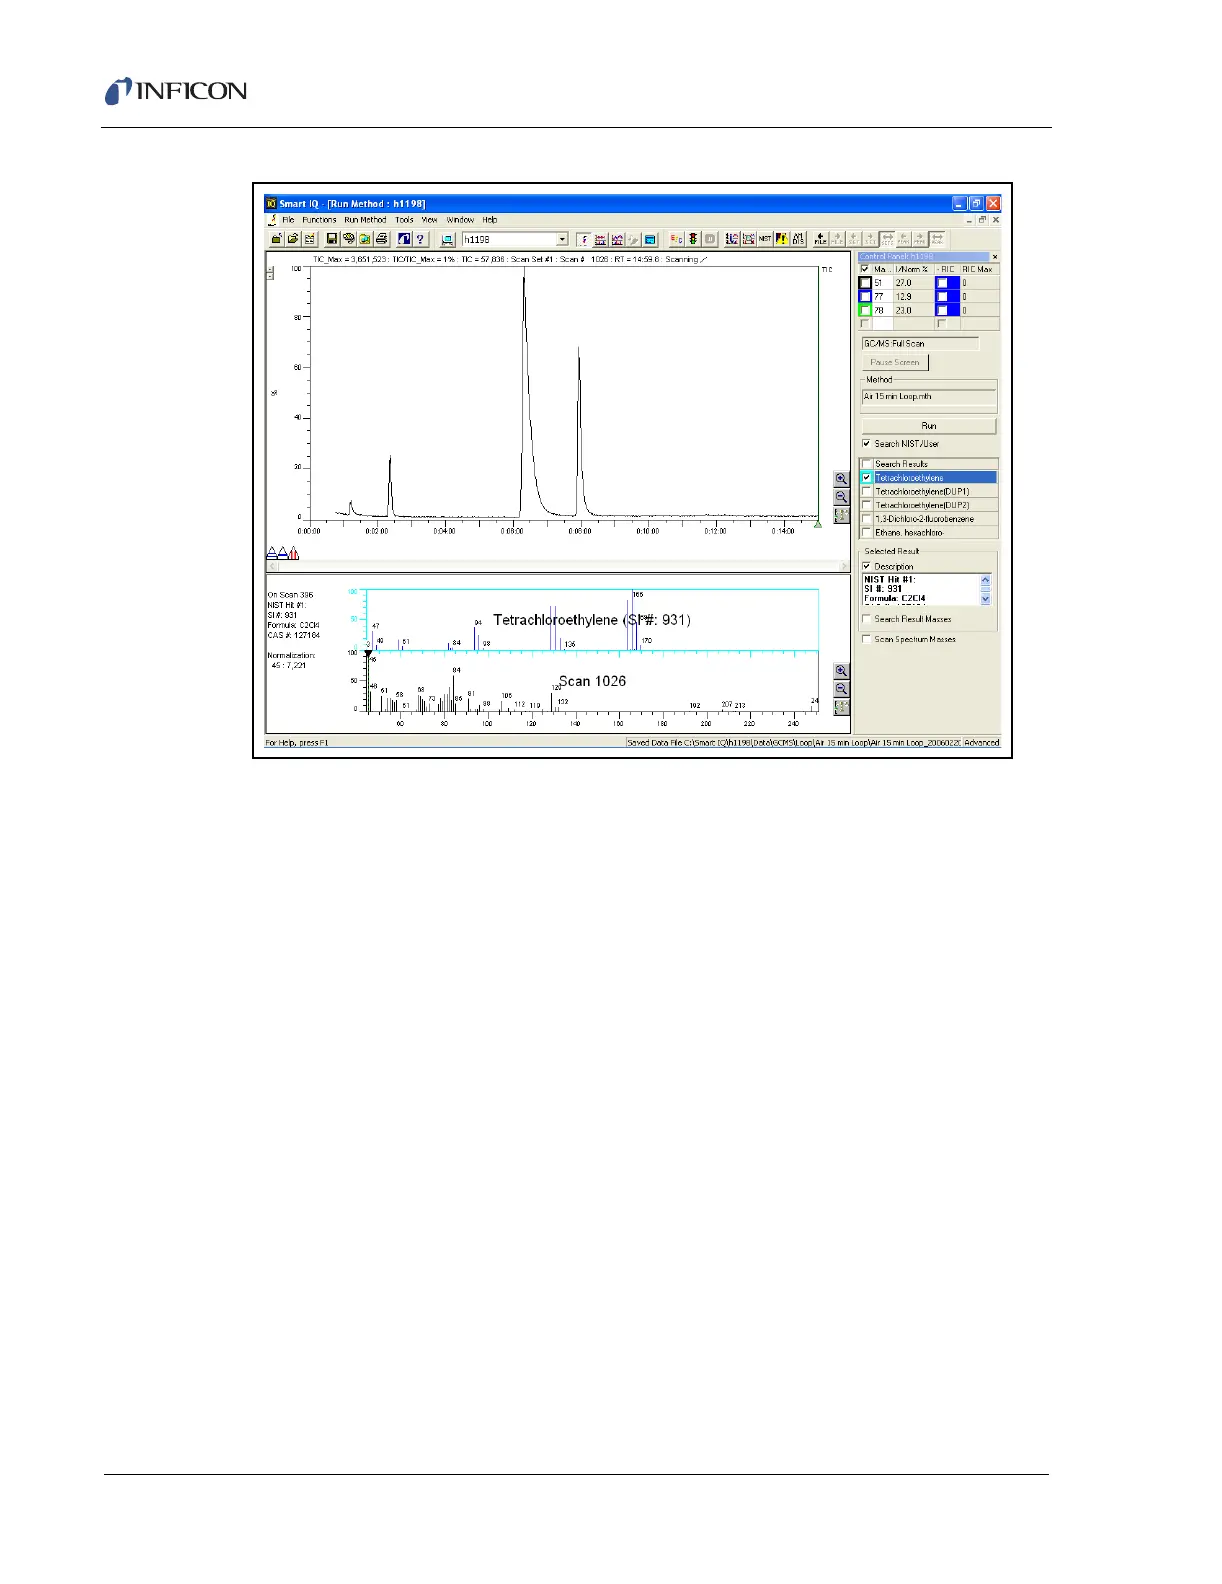This screenshot has height=1584, width=1222.
Task: Click the Help question mark icon
Action: [420, 240]
